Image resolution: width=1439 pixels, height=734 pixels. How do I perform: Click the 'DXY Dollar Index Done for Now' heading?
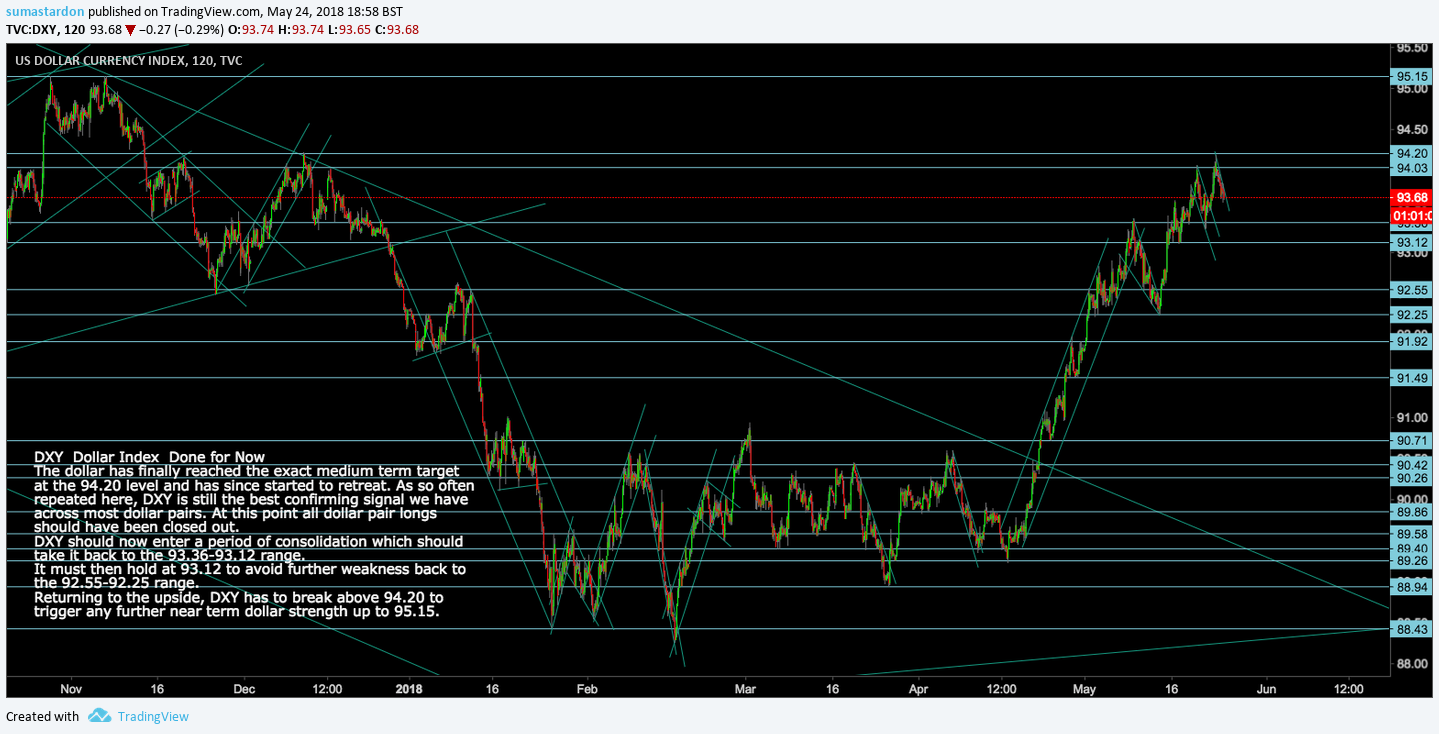[149, 457]
